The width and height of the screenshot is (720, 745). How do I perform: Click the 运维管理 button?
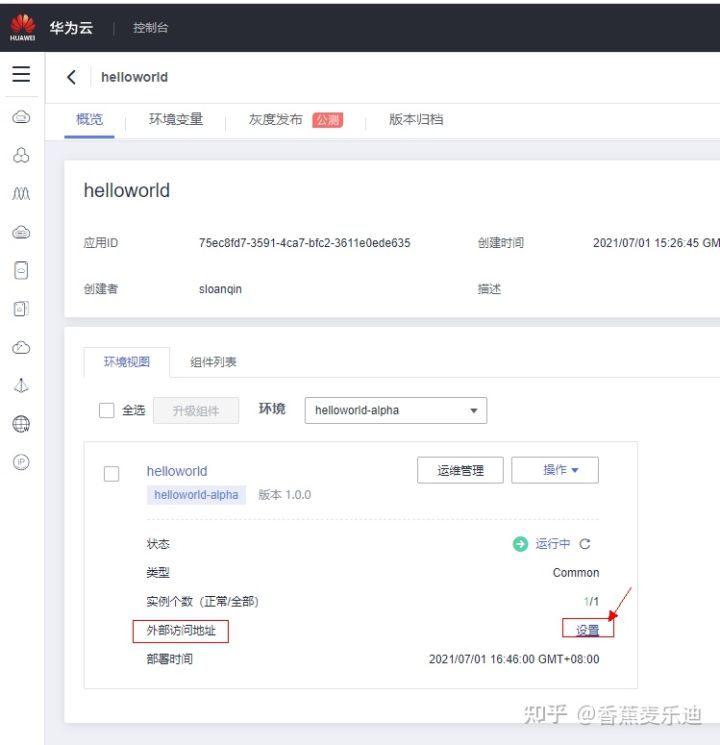(x=460, y=470)
